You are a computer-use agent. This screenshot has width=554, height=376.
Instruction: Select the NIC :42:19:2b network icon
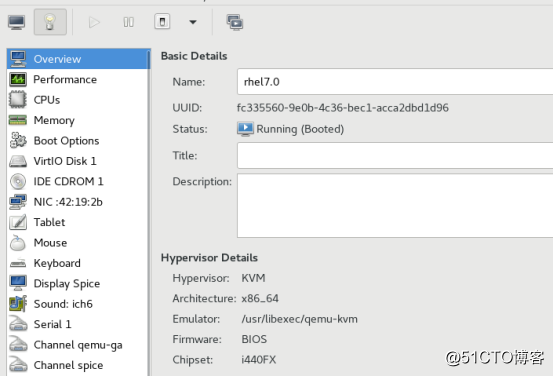(x=18, y=202)
